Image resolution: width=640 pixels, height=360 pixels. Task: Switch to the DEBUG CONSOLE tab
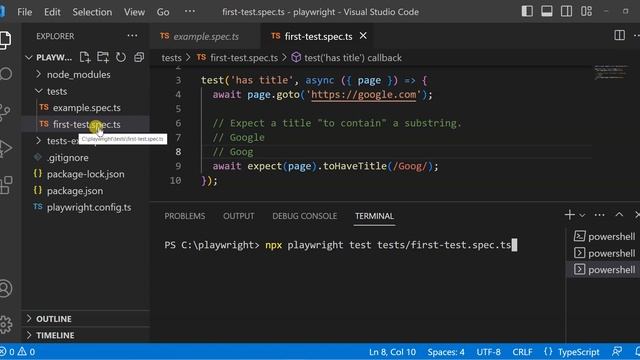(304, 216)
